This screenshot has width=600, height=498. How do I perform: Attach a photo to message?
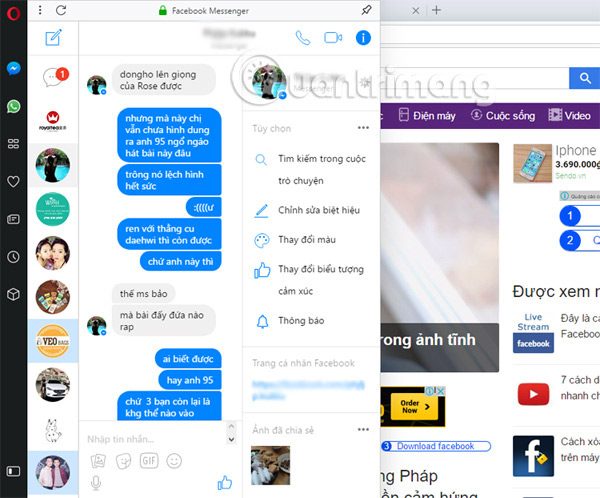tap(98, 461)
